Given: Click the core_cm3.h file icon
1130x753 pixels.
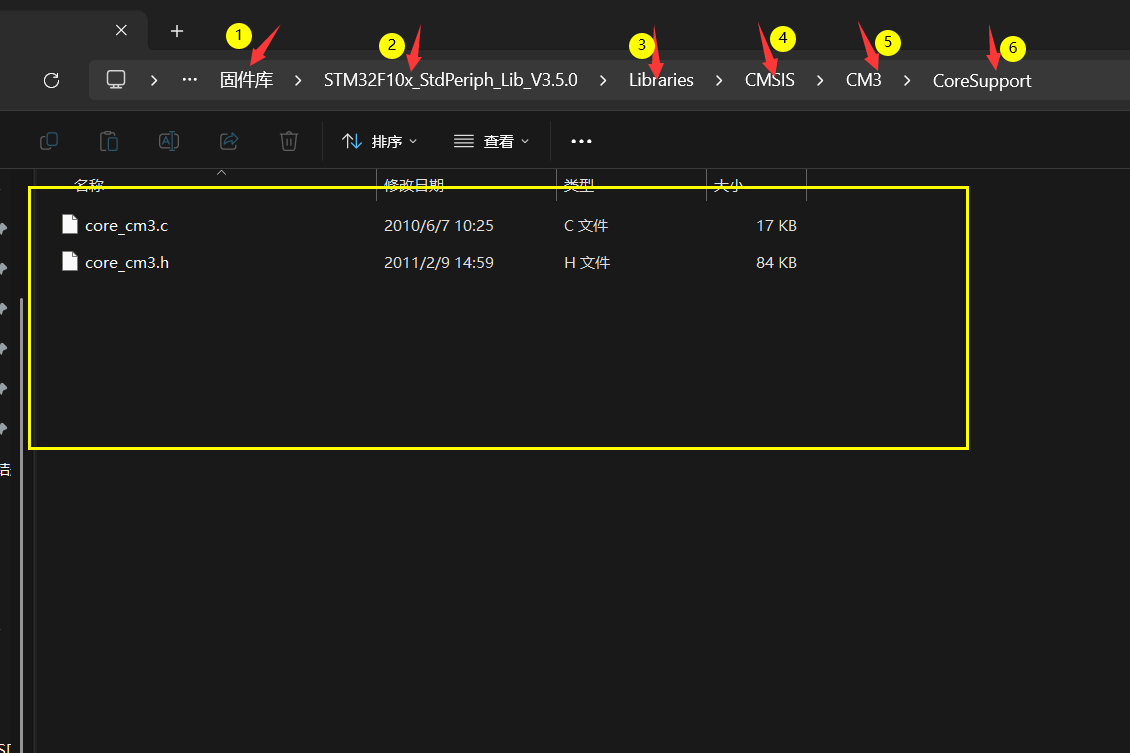Looking at the screenshot, I should point(70,261).
